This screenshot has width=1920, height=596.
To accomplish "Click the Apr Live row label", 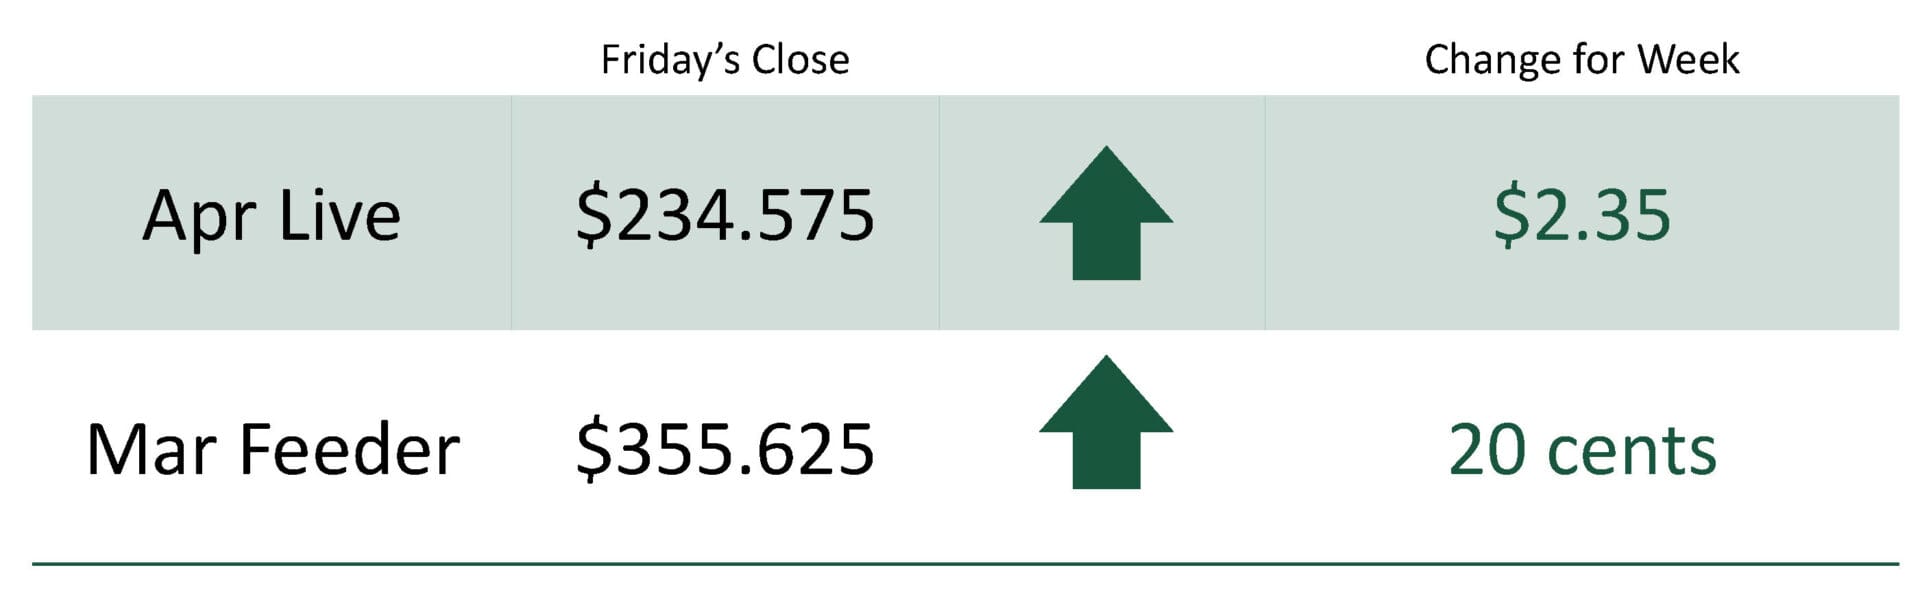I will pos(271,216).
